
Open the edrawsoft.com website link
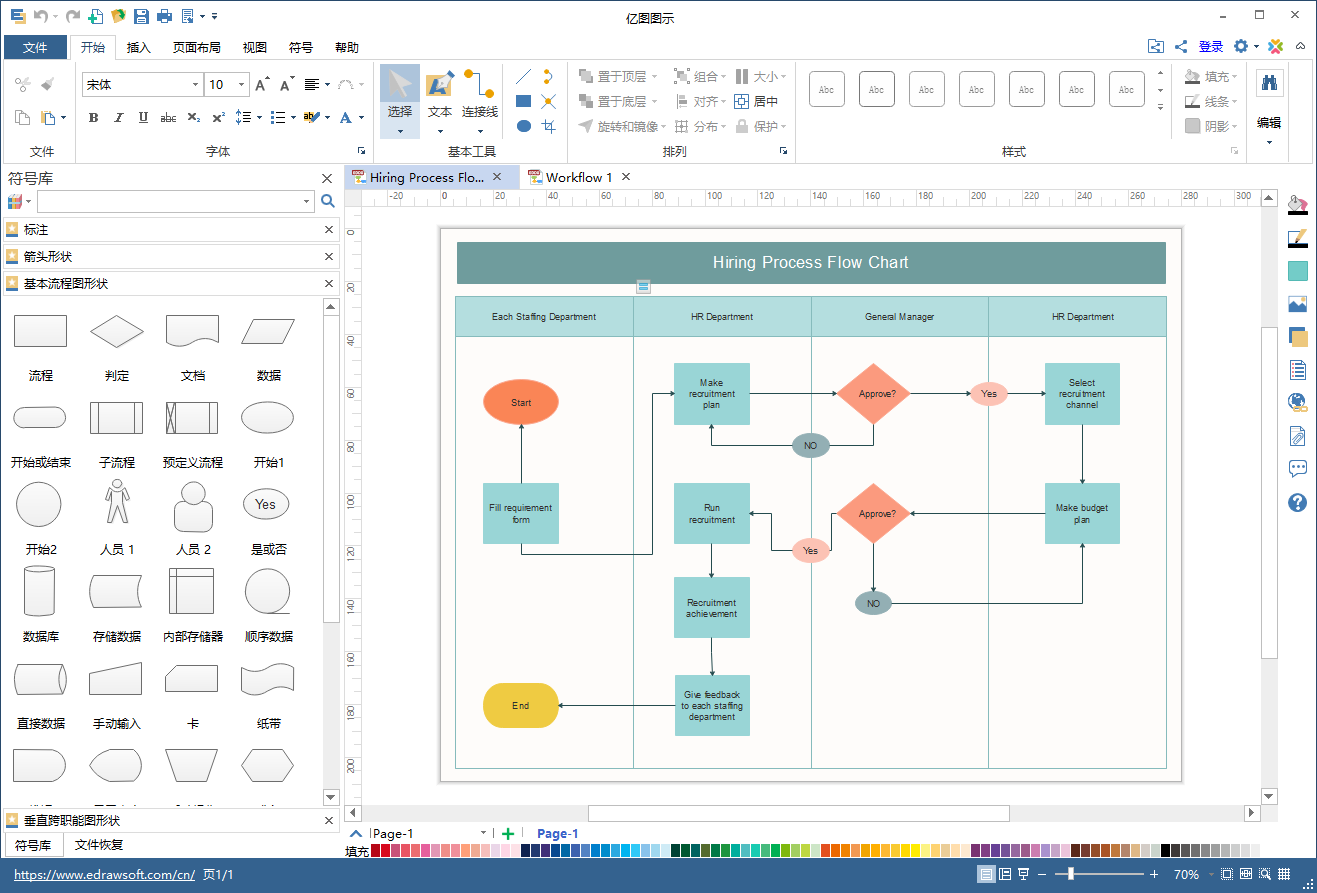(104, 875)
